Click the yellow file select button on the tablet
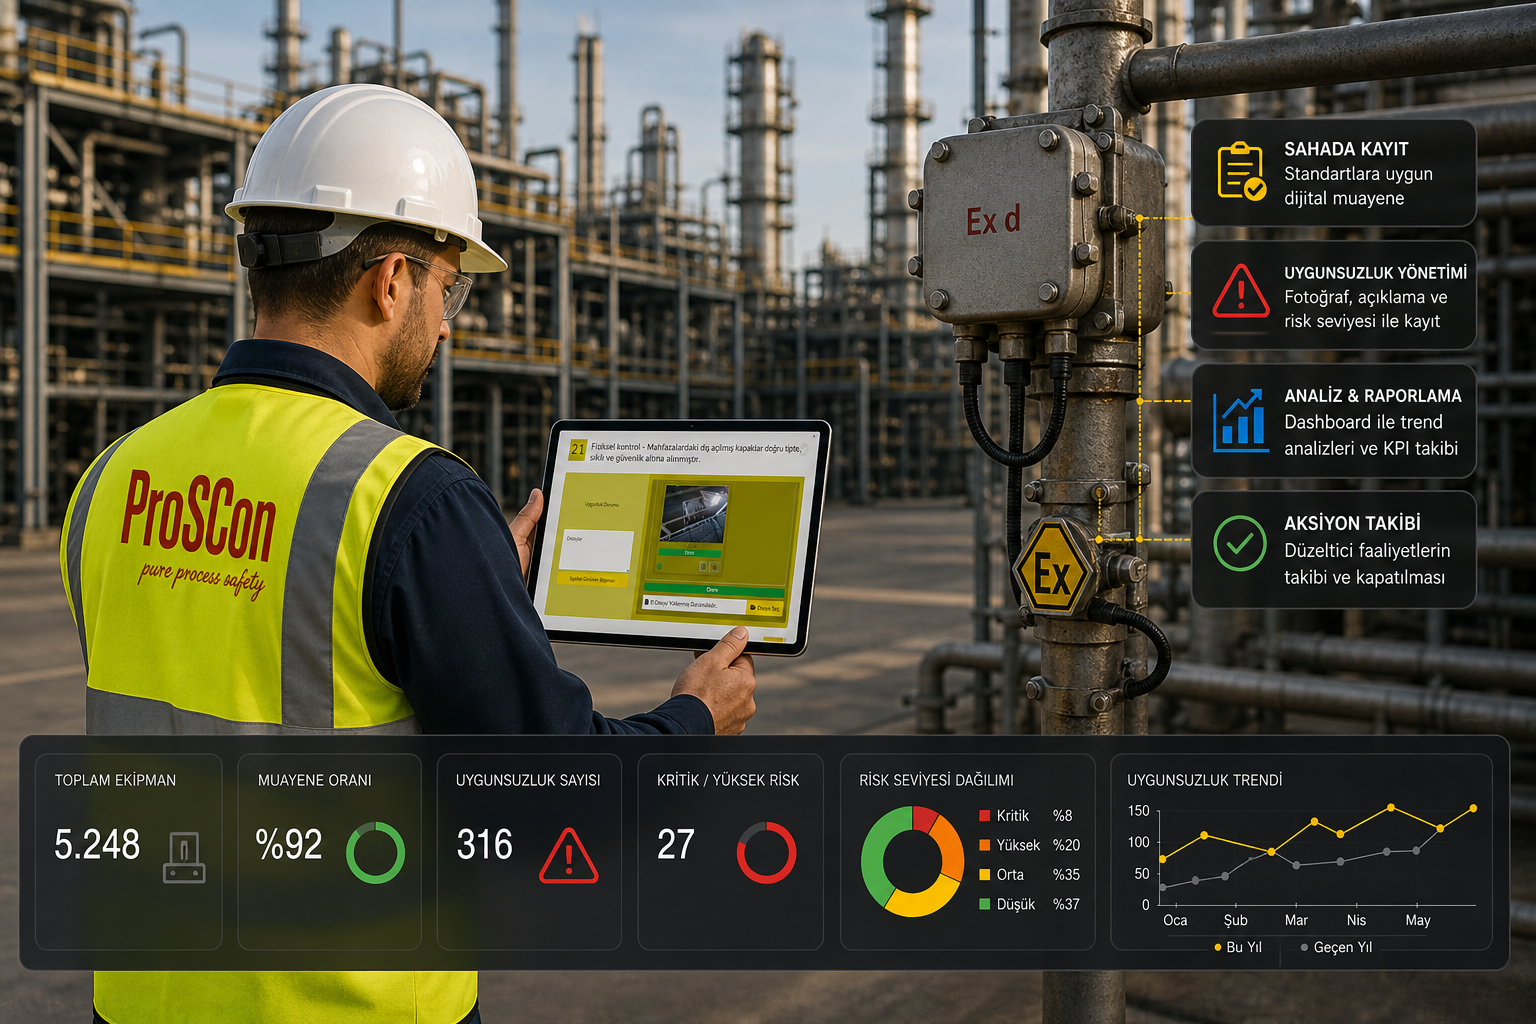The height and width of the screenshot is (1024, 1536). [x=765, y=608]
